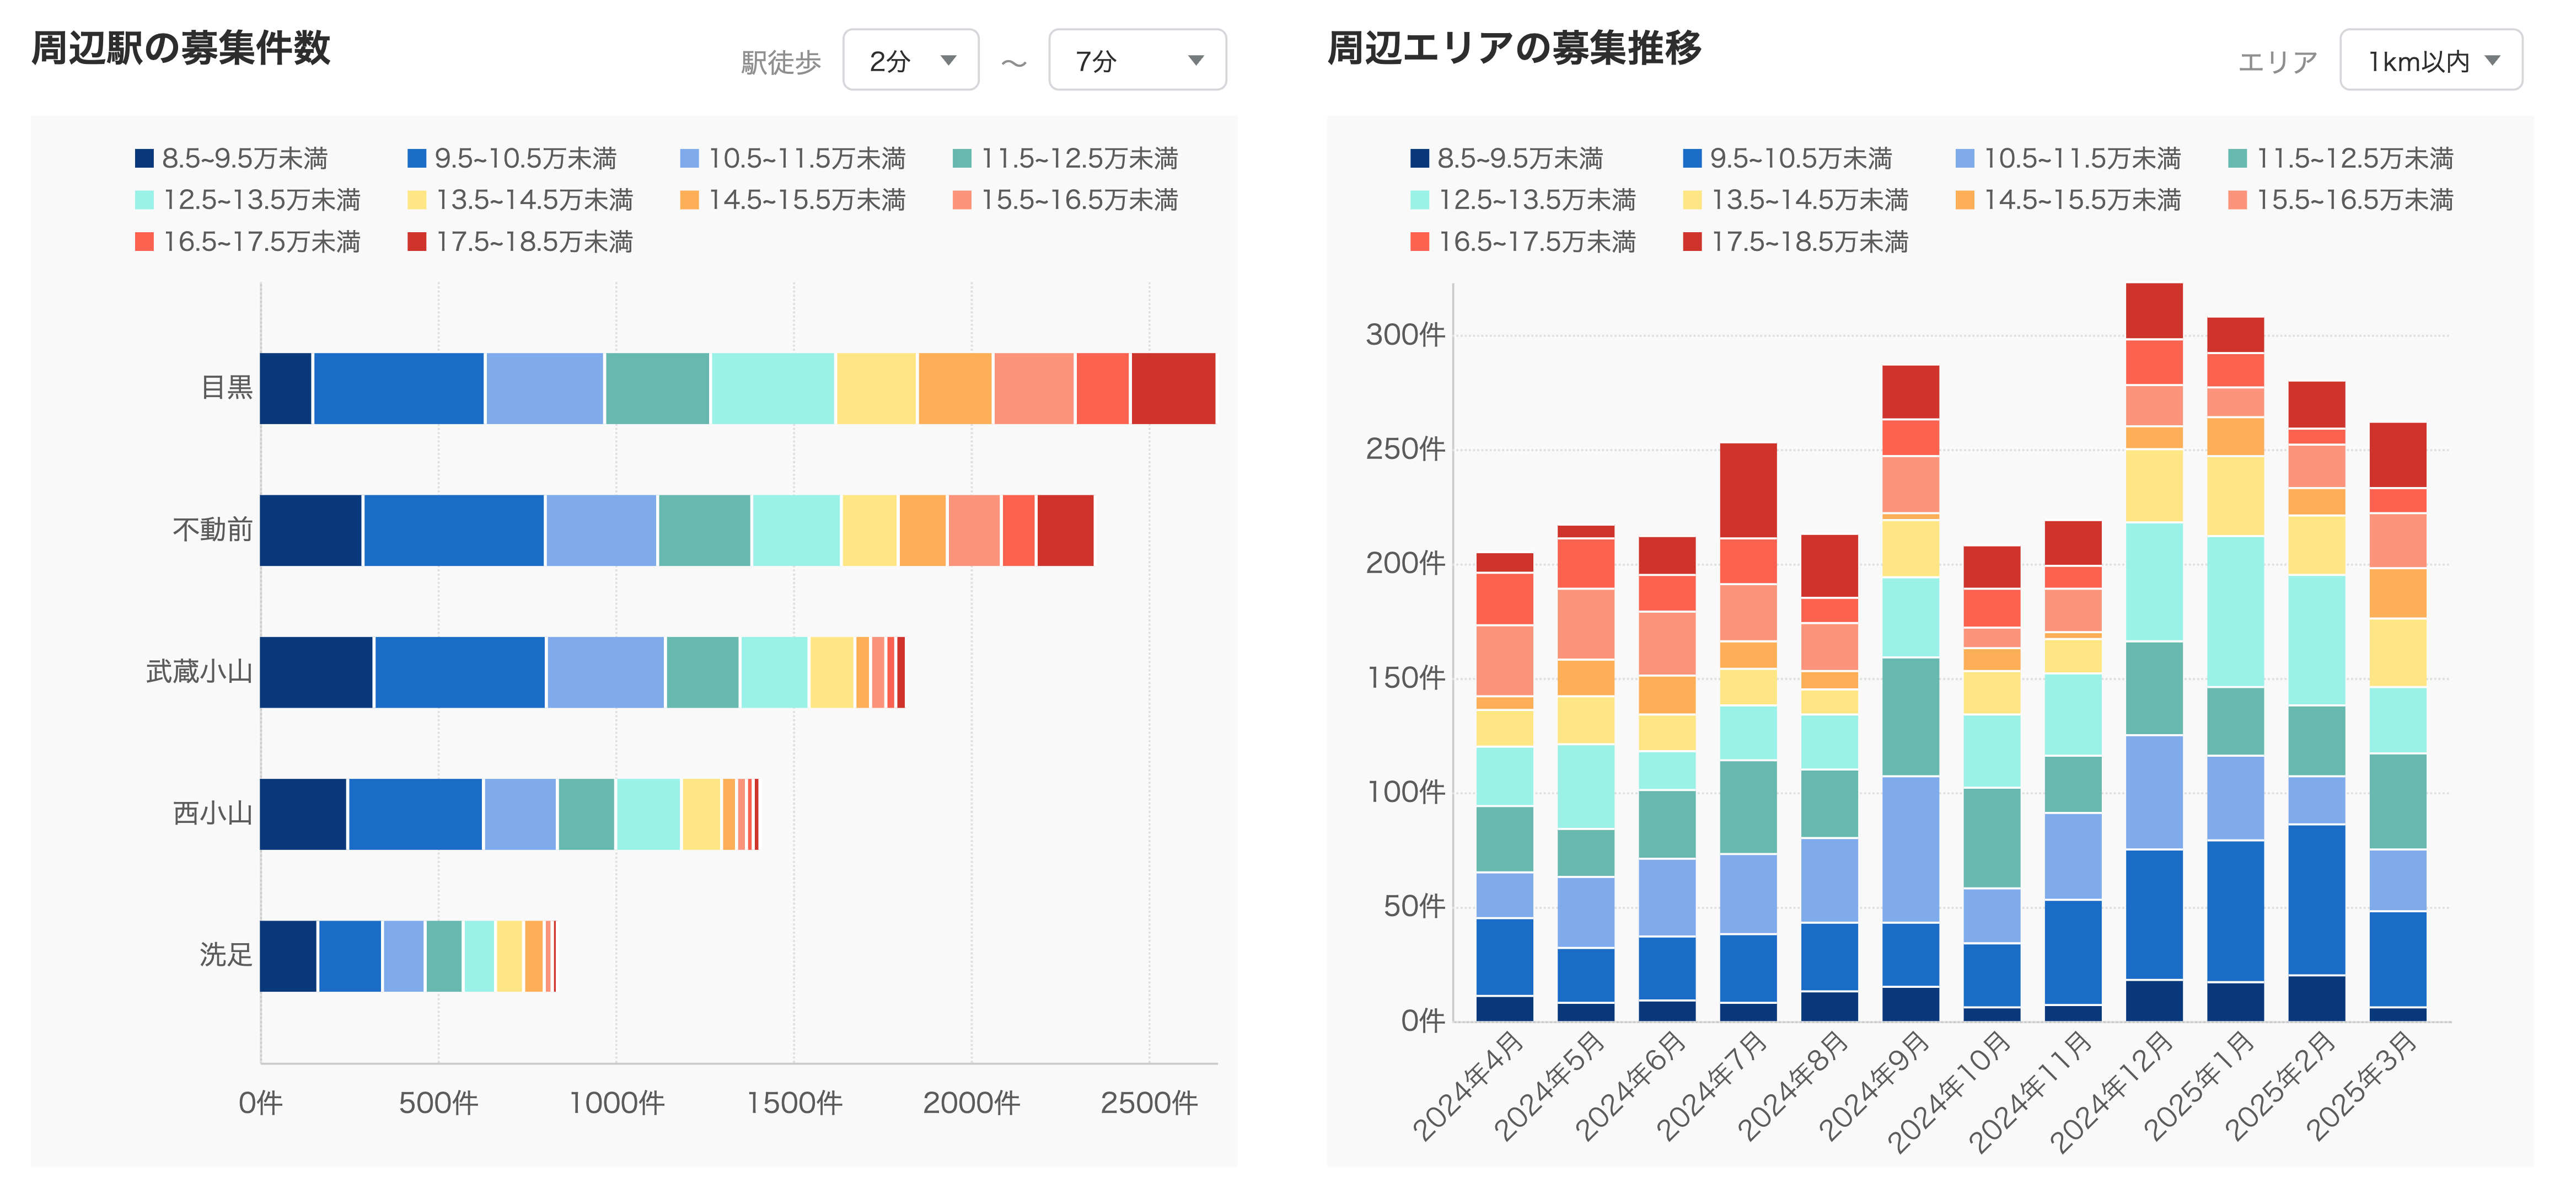Screen dimensions: 2576x1198
Task: Click 13.5~14.5万未満 yellow swatch in right legend
Action: click(1692, 200)
